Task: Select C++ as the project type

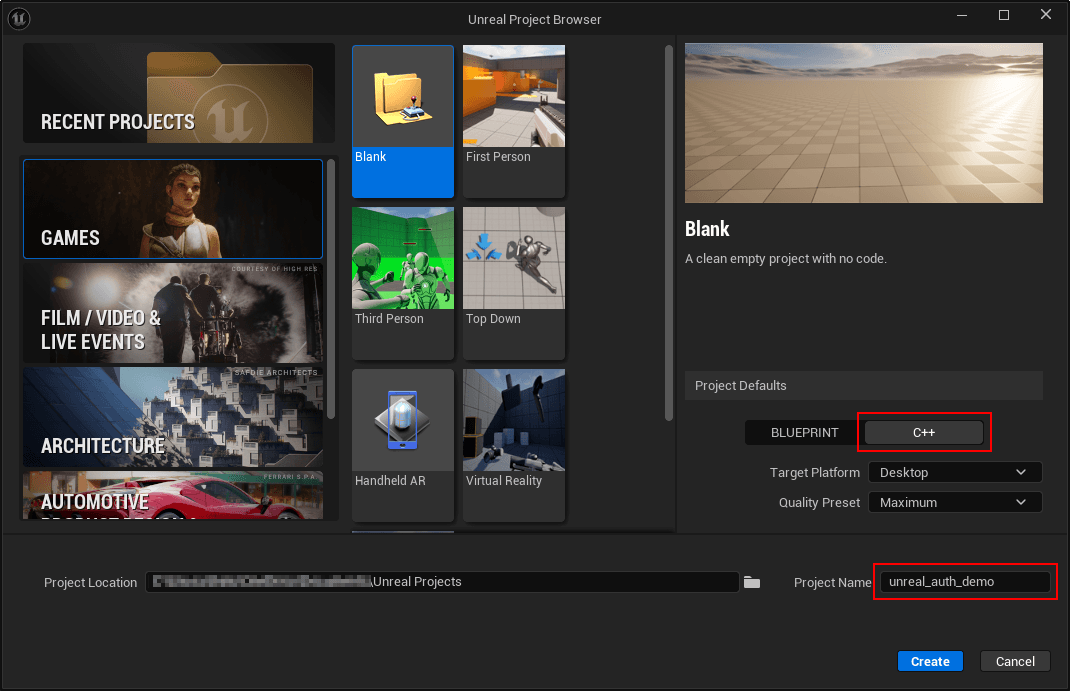Action: coord(923,432)
